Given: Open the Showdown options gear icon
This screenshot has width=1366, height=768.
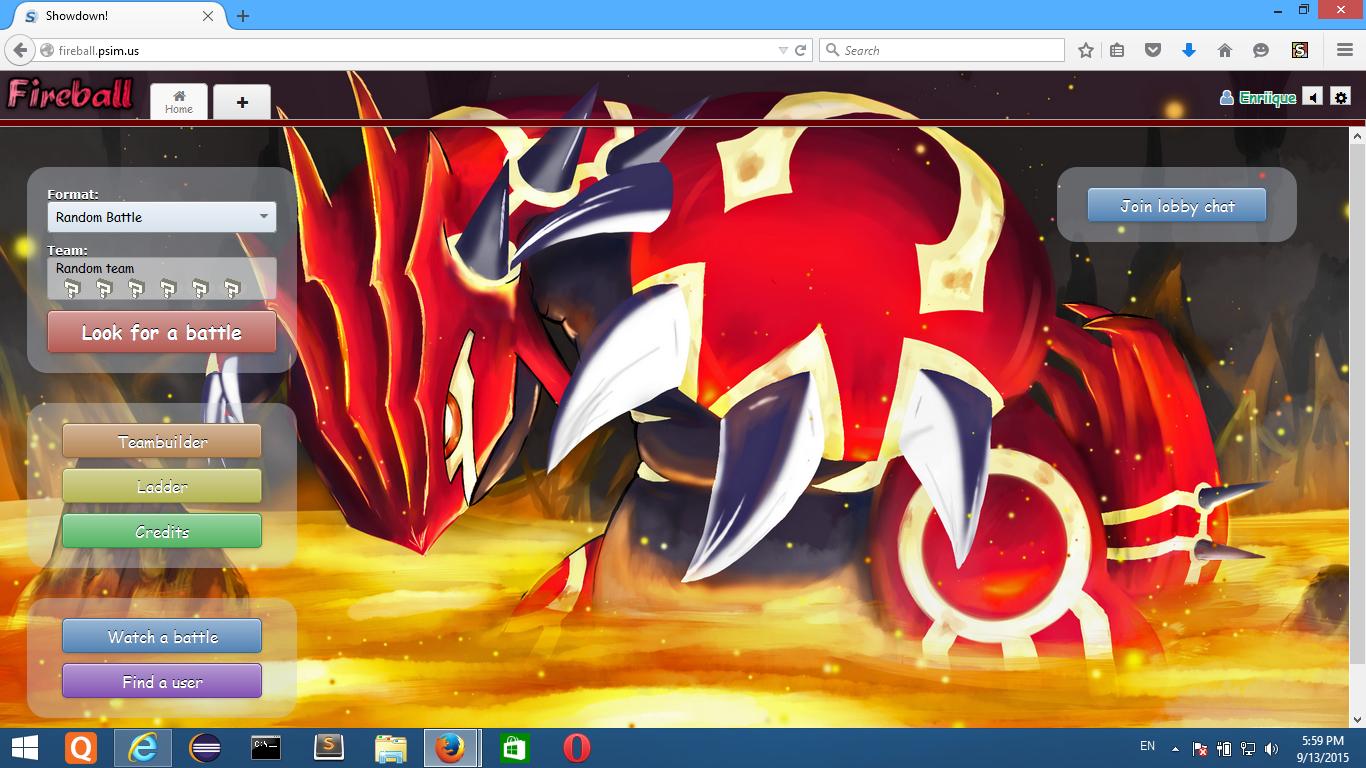Looking at the screenshot, I should 1341,97.
